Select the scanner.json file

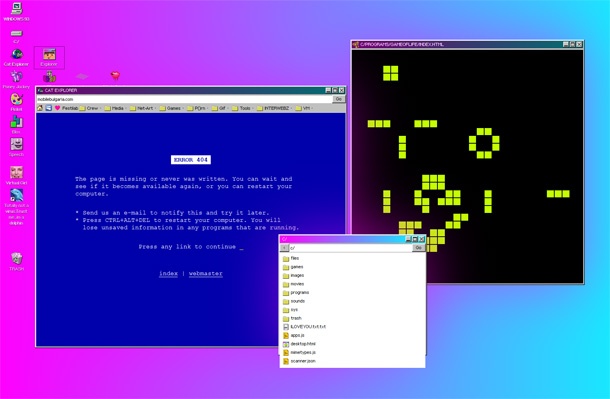pyautogui.click(x=299, y=361)
